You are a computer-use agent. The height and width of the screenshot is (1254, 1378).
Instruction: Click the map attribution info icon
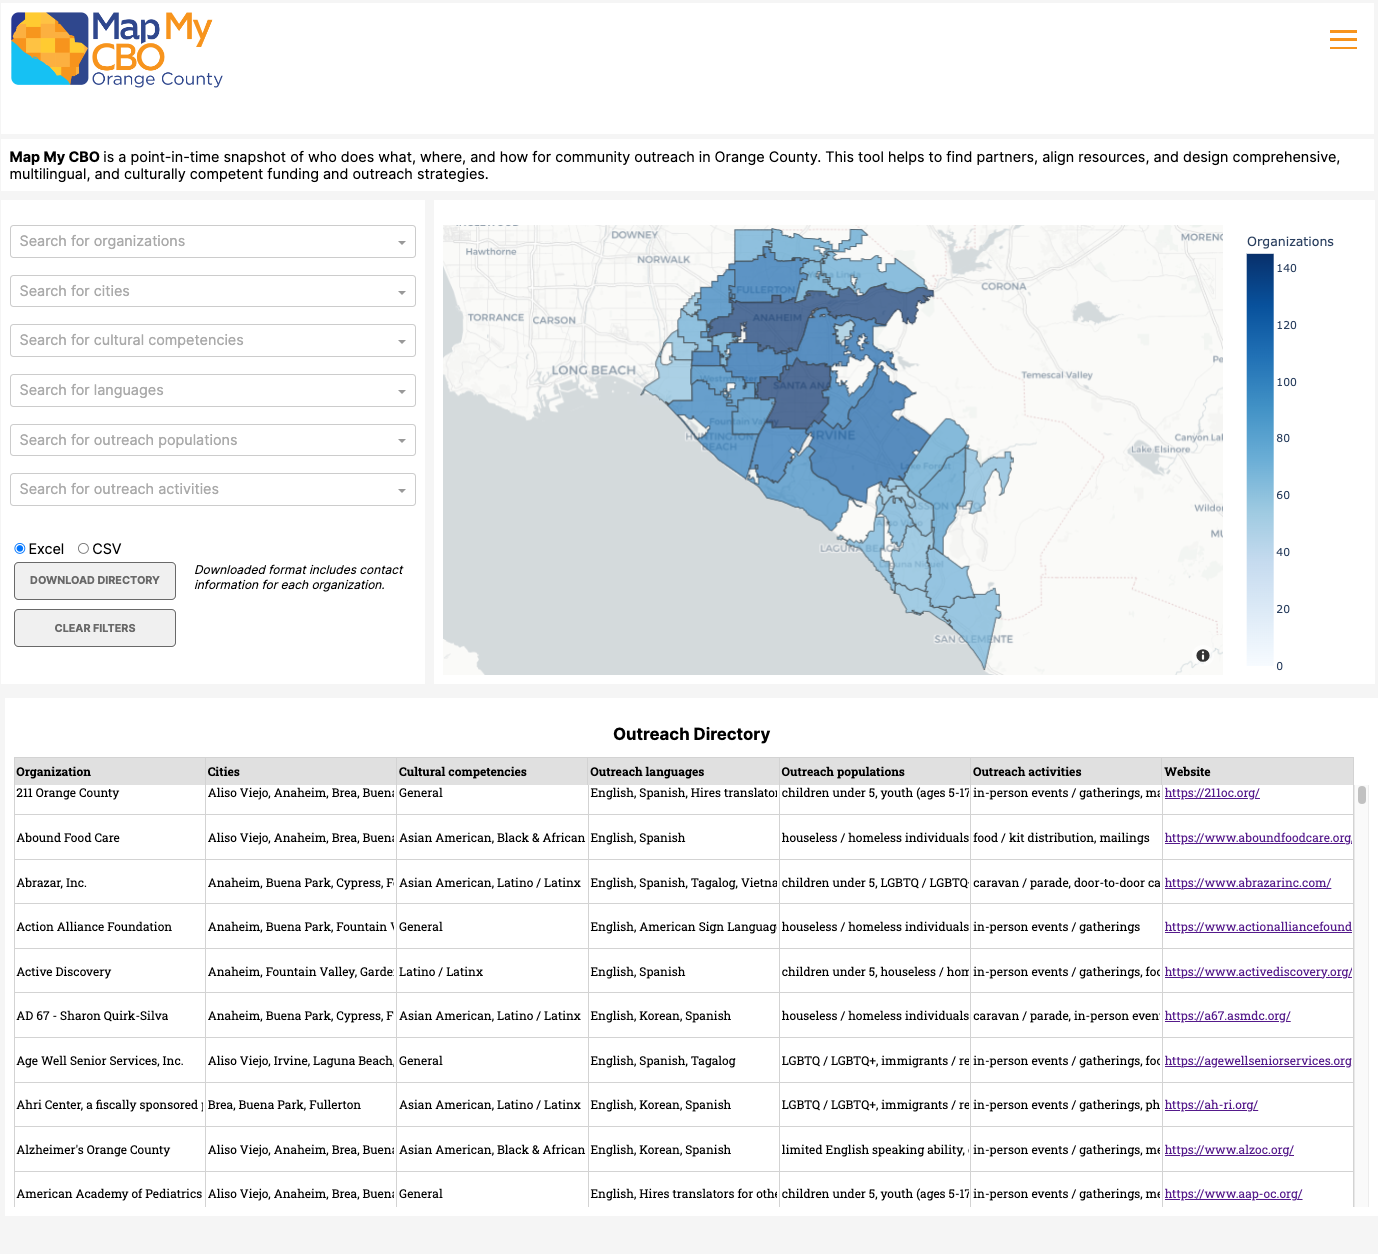pyautogui.click(x=1203, y=655)
